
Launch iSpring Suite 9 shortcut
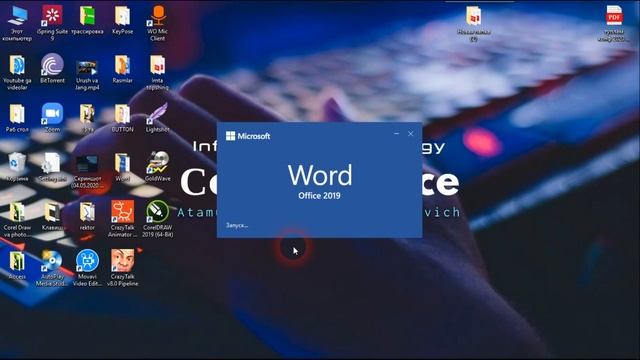pos(52,24)
